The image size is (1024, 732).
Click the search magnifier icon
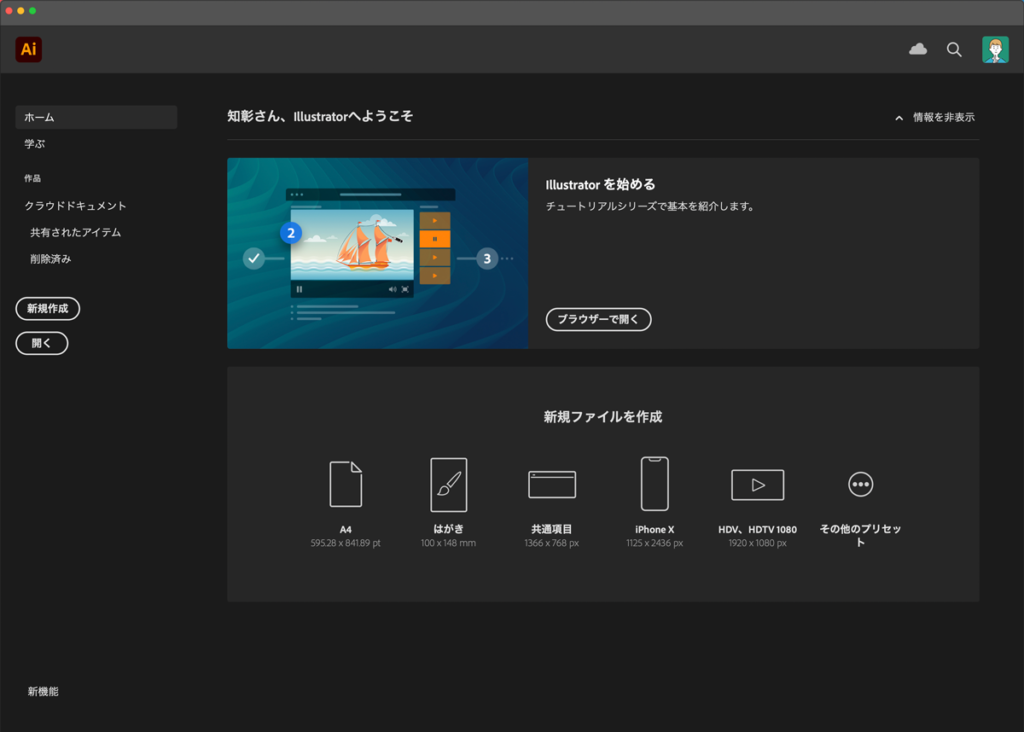(954, 50)
